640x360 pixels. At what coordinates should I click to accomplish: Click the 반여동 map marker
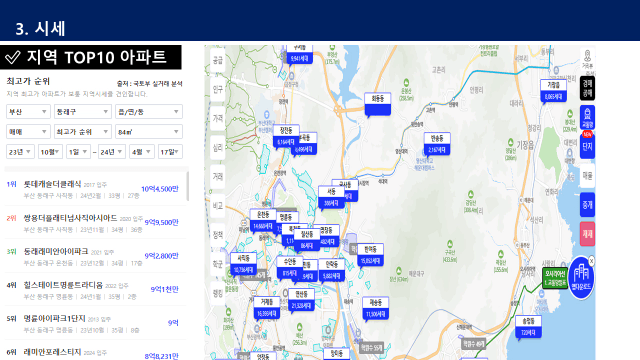370,255
